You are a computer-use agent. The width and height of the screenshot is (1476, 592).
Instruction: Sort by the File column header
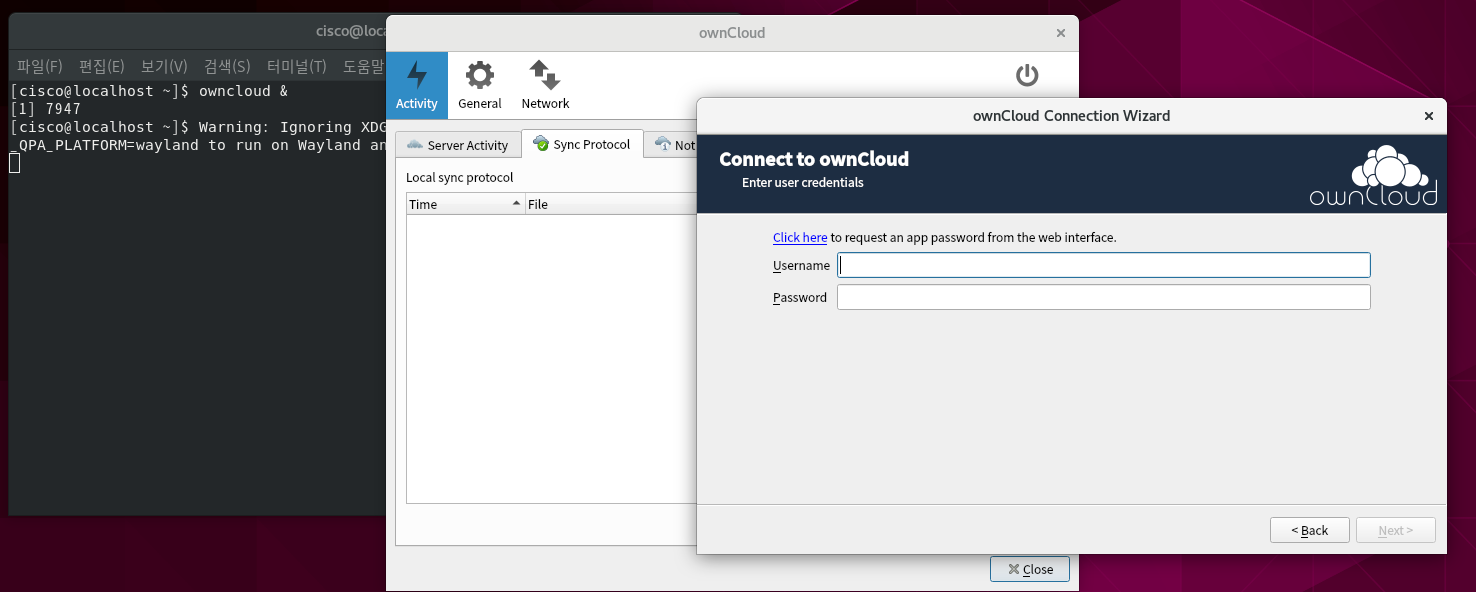[x=610, y=204]
